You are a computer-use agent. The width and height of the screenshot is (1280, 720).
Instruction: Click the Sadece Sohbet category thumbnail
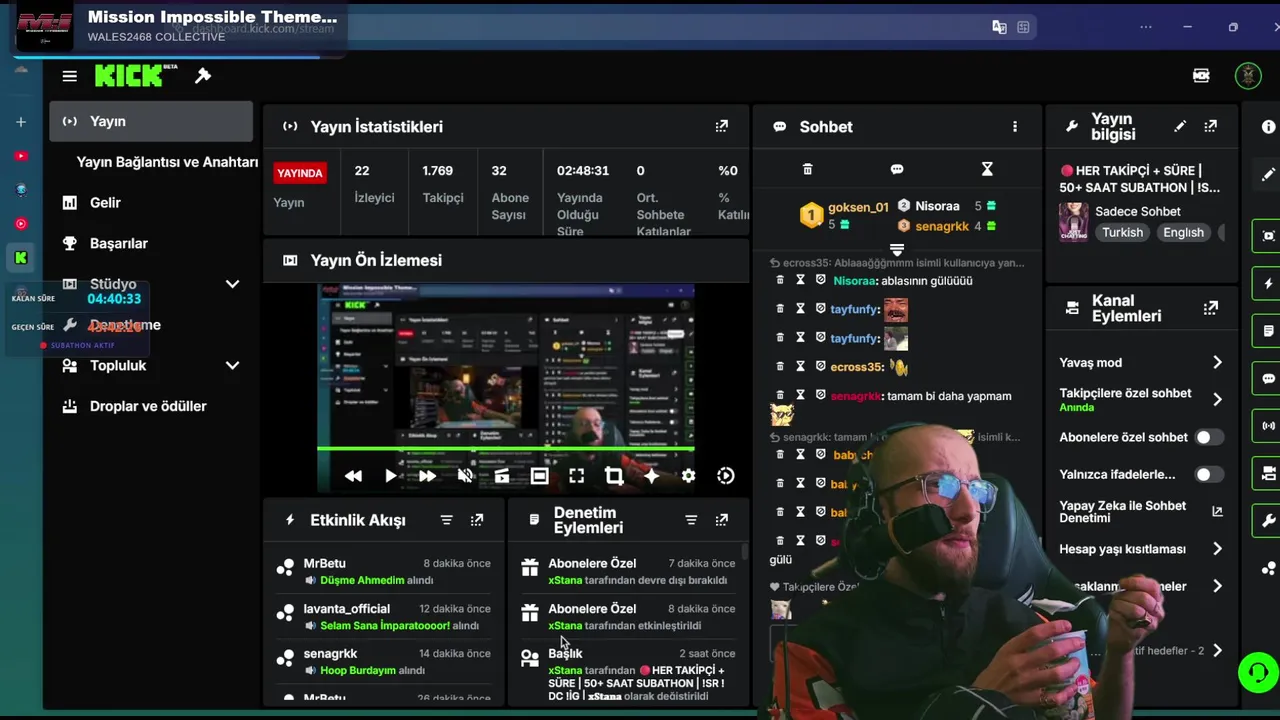[x=1074, y=222]
